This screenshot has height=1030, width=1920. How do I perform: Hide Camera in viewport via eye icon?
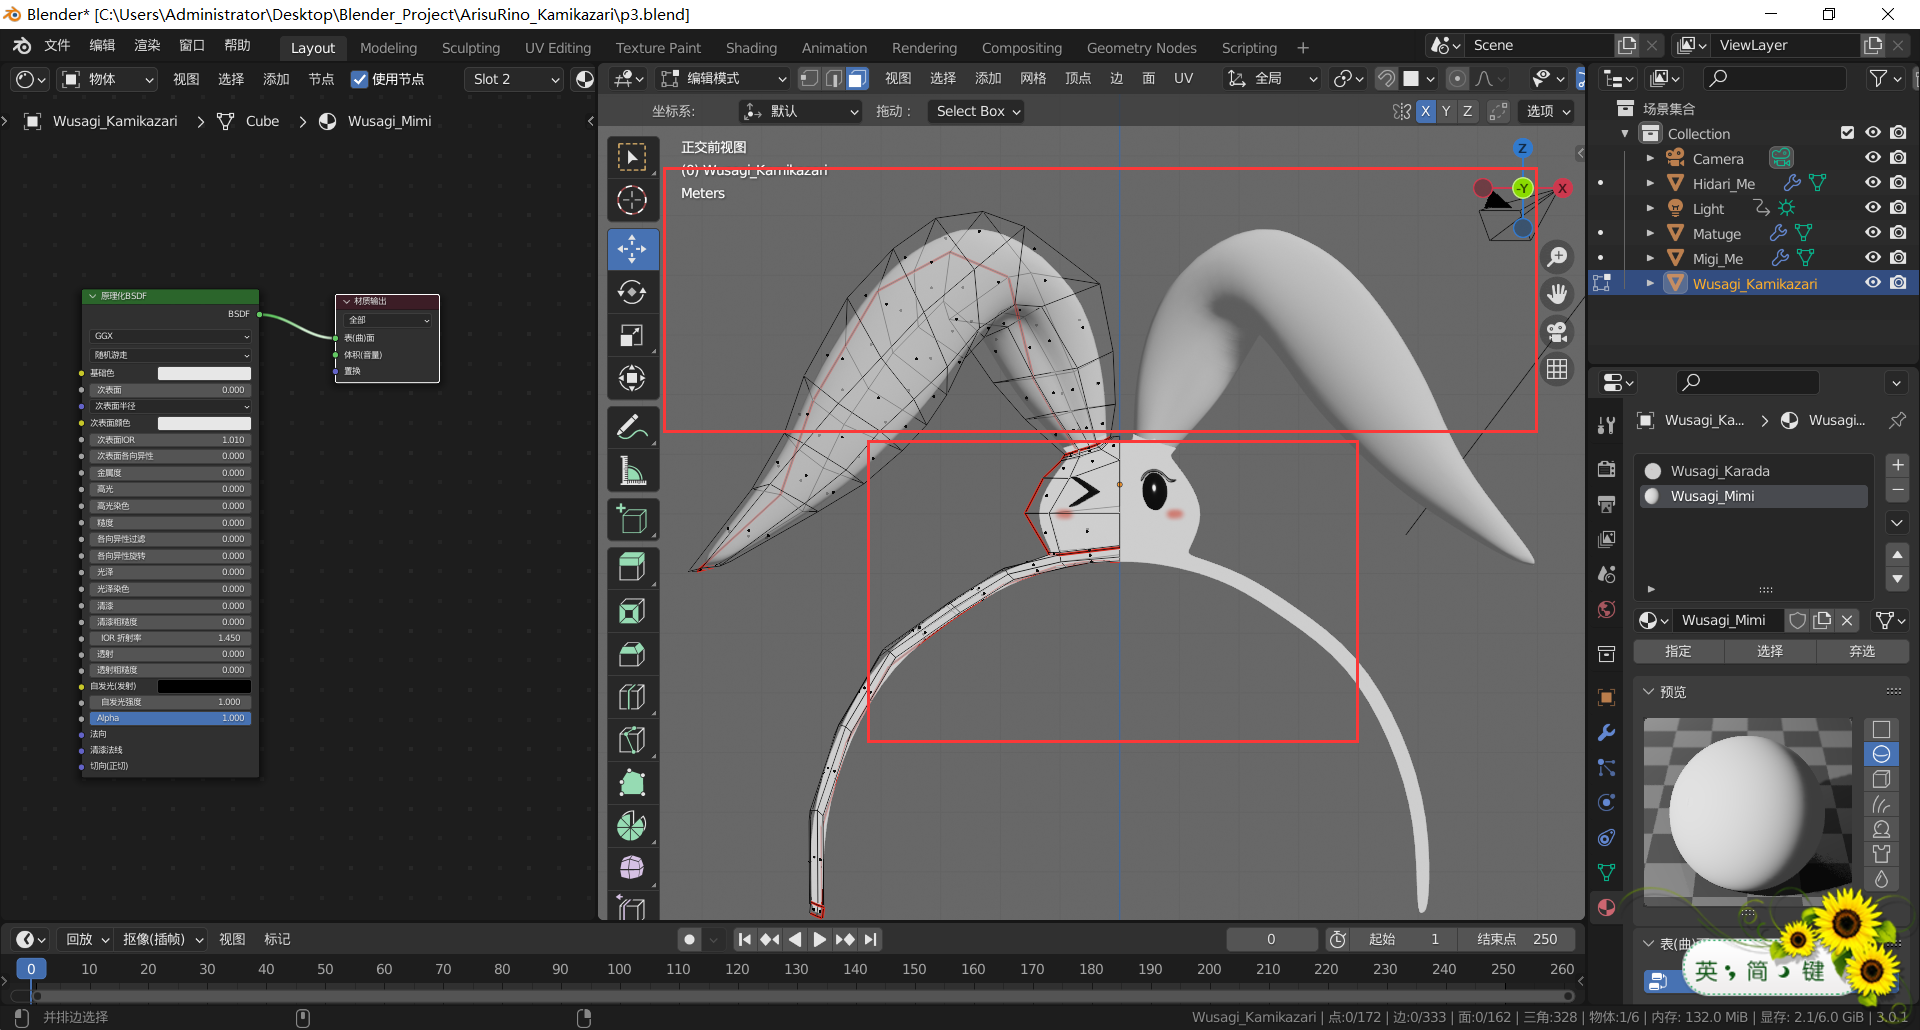(1873, 158)
